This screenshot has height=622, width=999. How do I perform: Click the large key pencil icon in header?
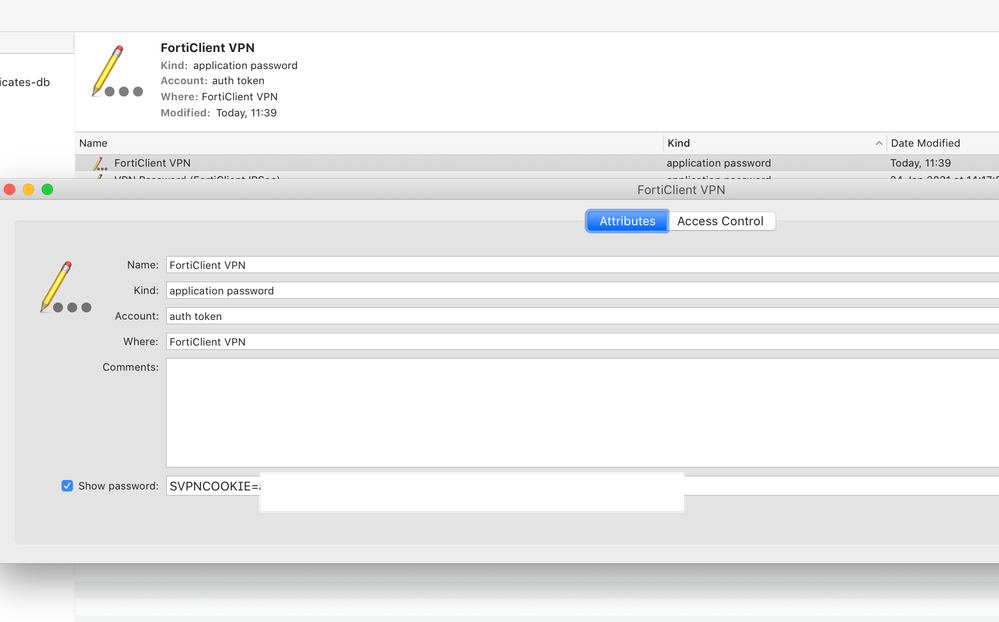click(x=117, y=71)
